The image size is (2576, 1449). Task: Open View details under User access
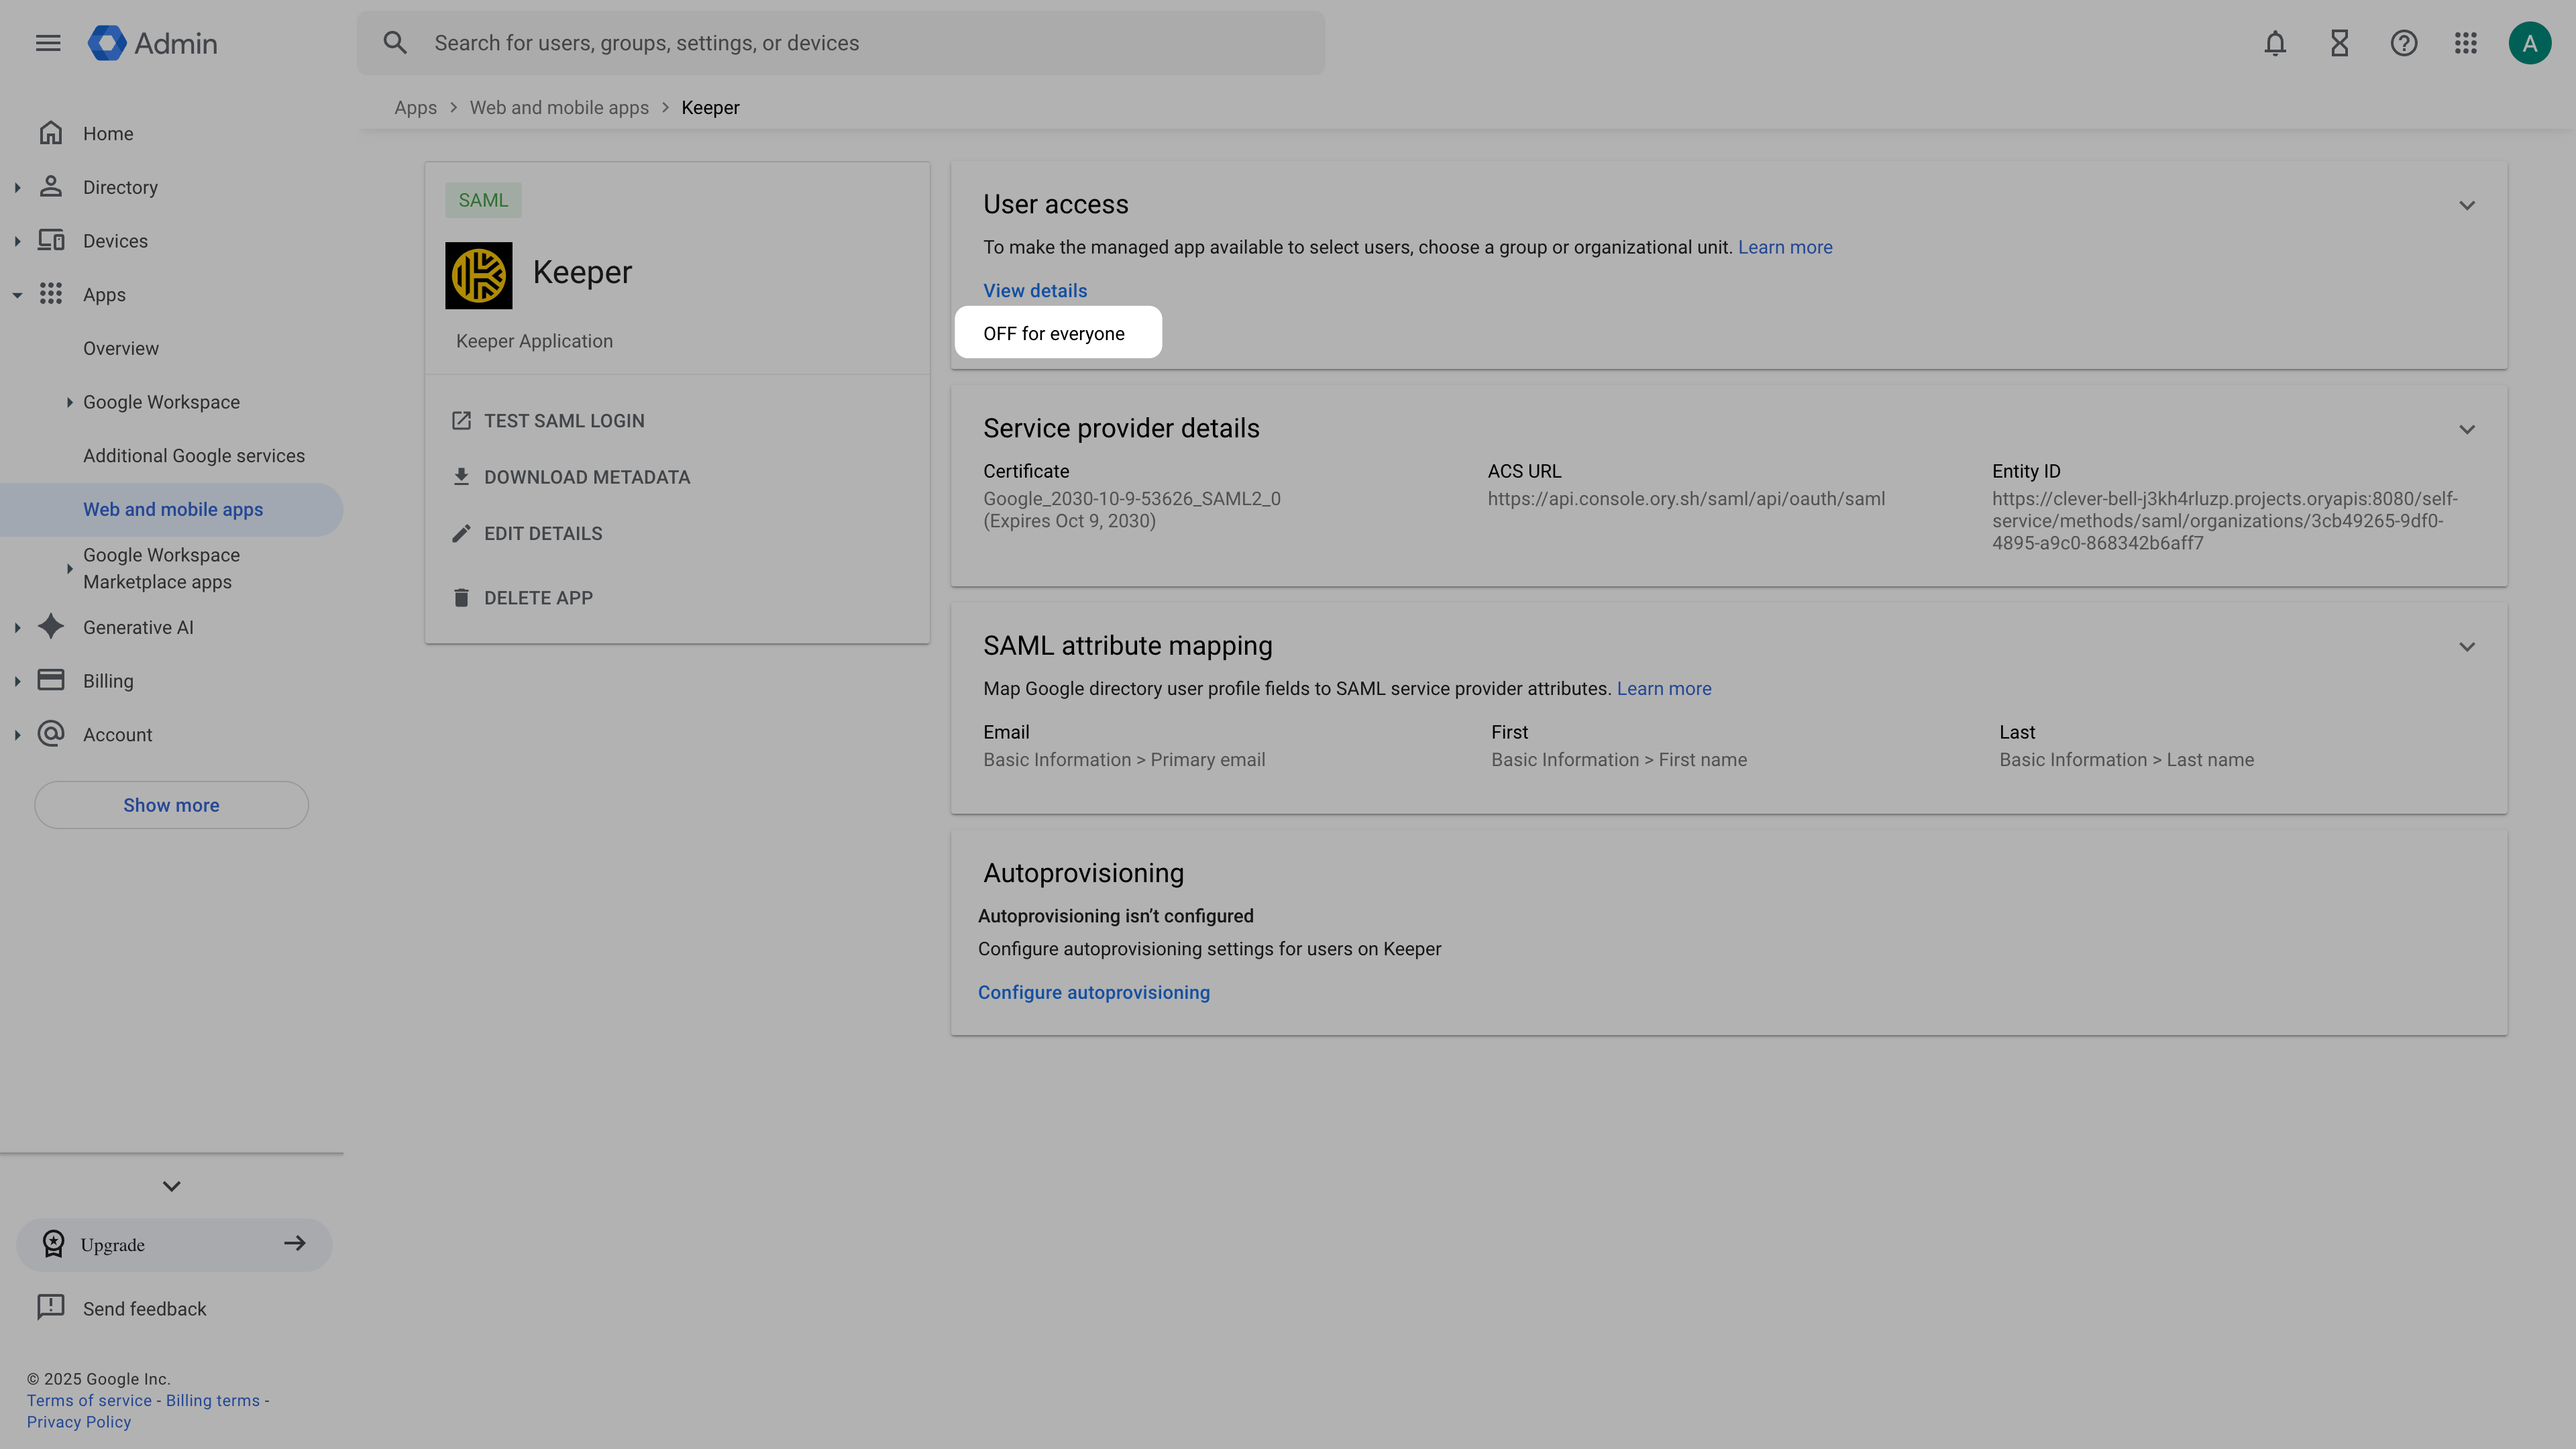click(x=1034, y=290)
